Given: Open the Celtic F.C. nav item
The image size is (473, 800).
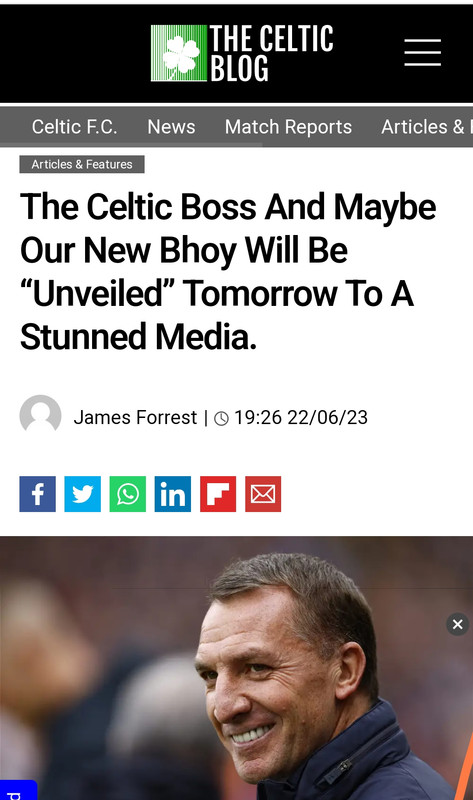Looking at the screenshot, I should [74, 127].
